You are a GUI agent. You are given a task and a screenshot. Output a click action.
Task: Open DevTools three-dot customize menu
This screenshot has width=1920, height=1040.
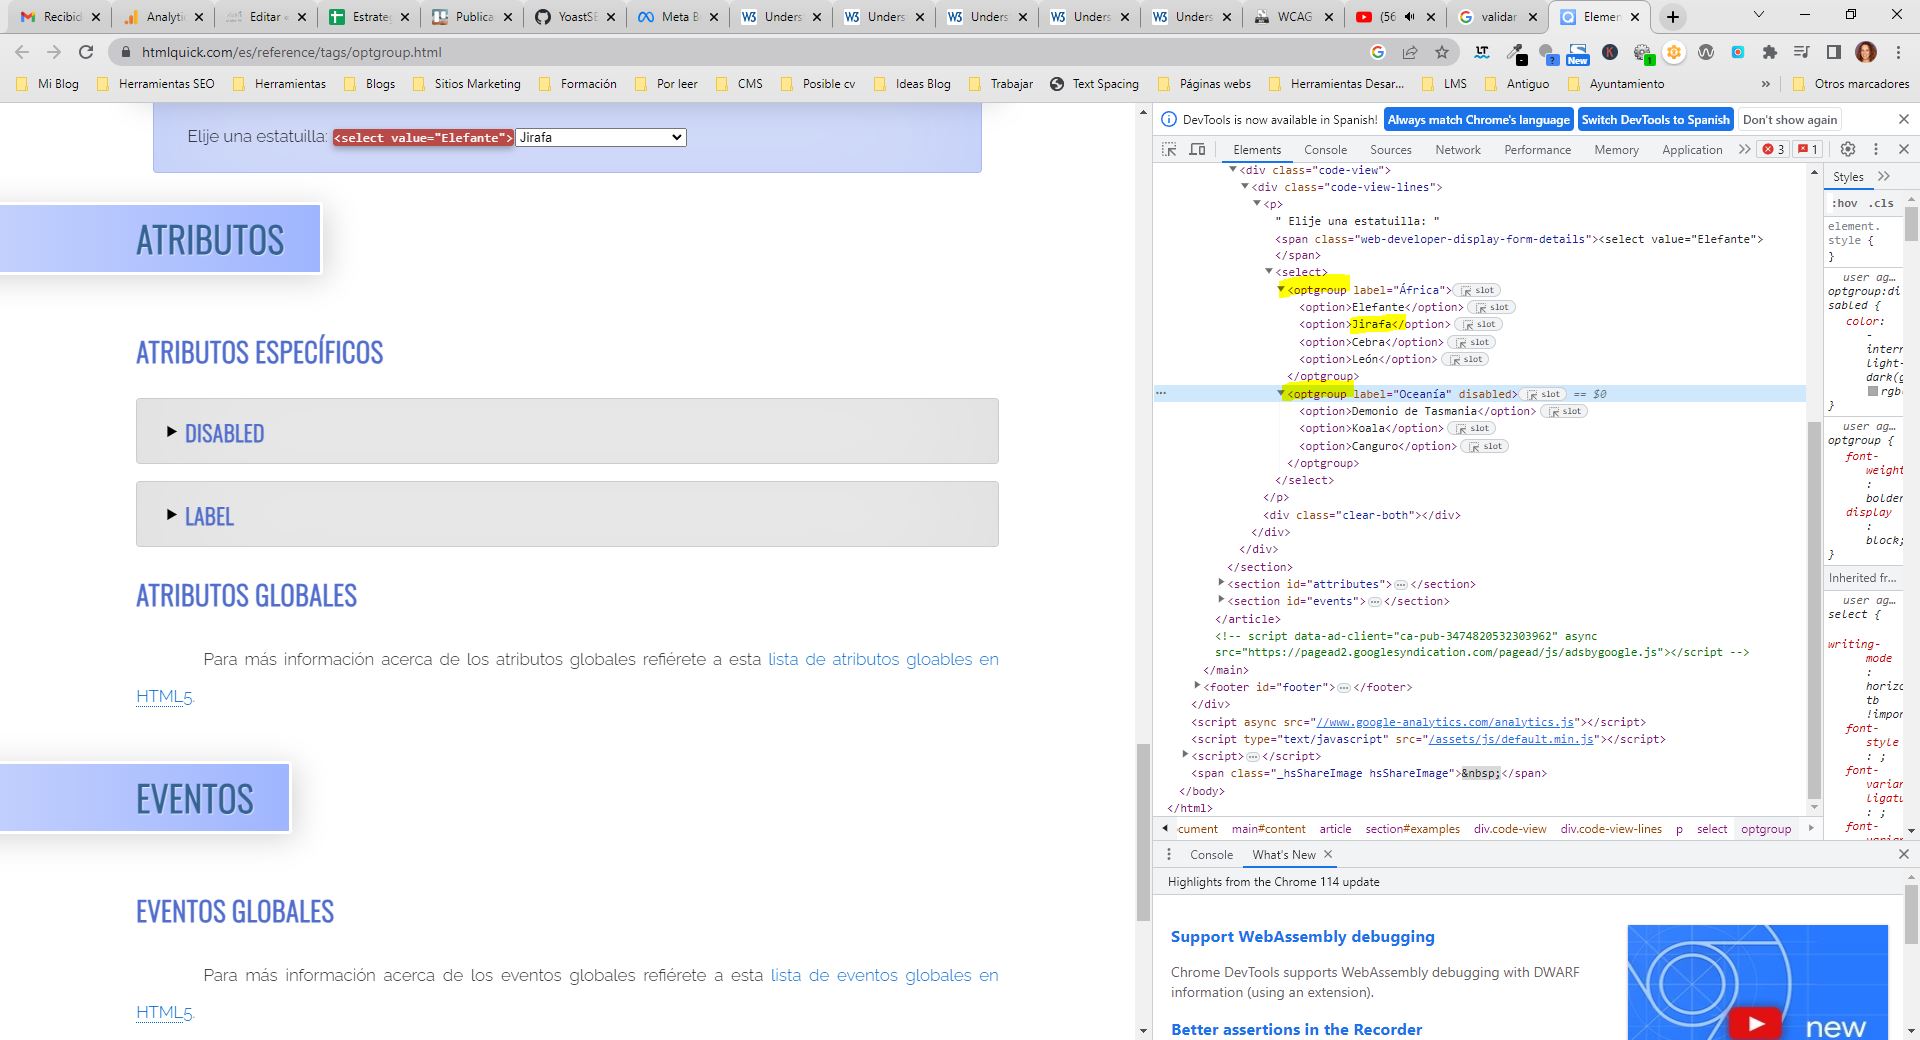tap(1876, 149)
